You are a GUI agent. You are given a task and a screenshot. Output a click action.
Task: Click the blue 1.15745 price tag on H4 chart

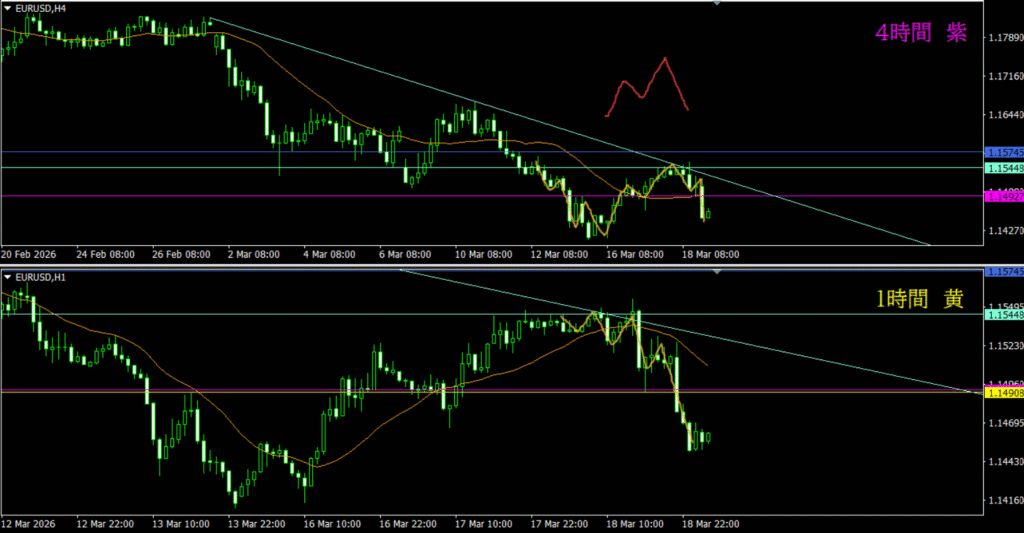tap(1003, 152)
